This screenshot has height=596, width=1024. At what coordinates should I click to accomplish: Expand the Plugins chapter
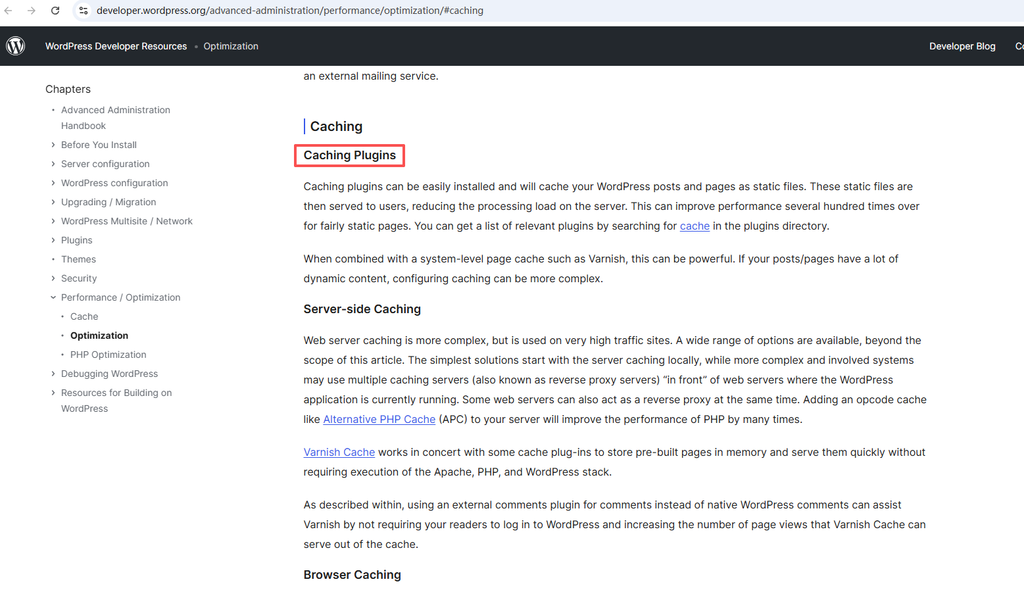click(53, 240)
